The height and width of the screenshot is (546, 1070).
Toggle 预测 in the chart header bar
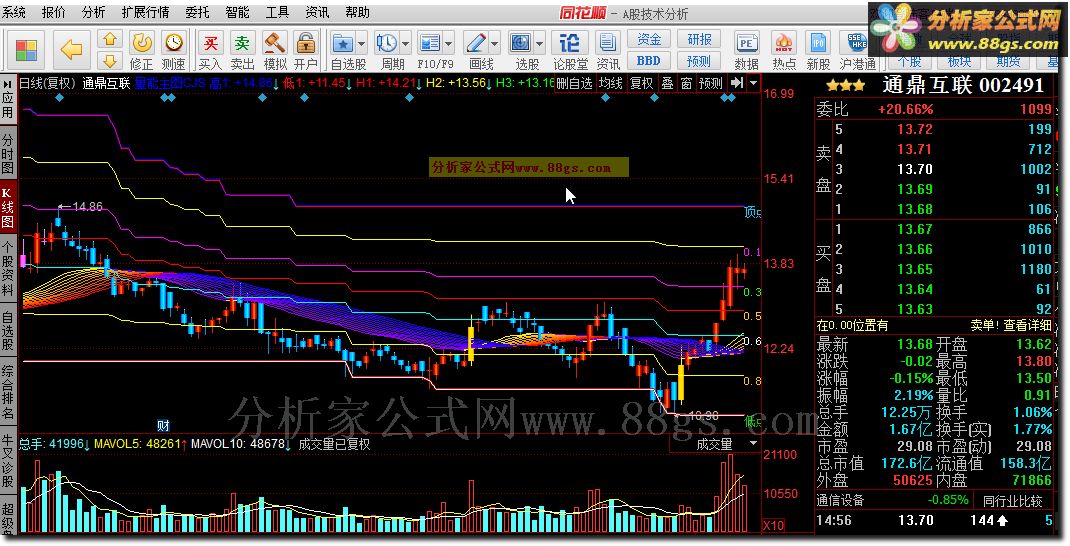coord(711,83)
